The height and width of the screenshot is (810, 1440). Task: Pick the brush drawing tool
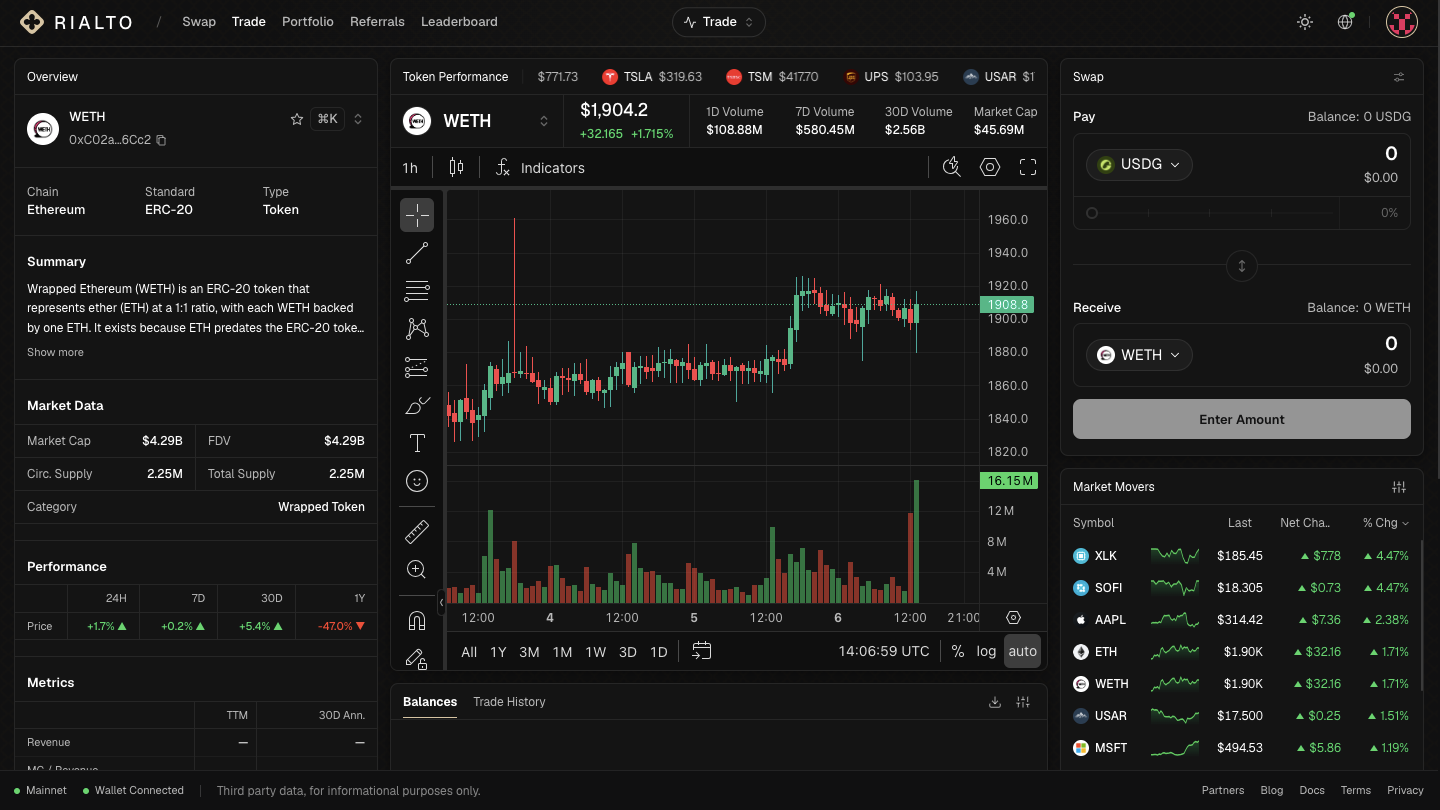[x=417, y=405]
